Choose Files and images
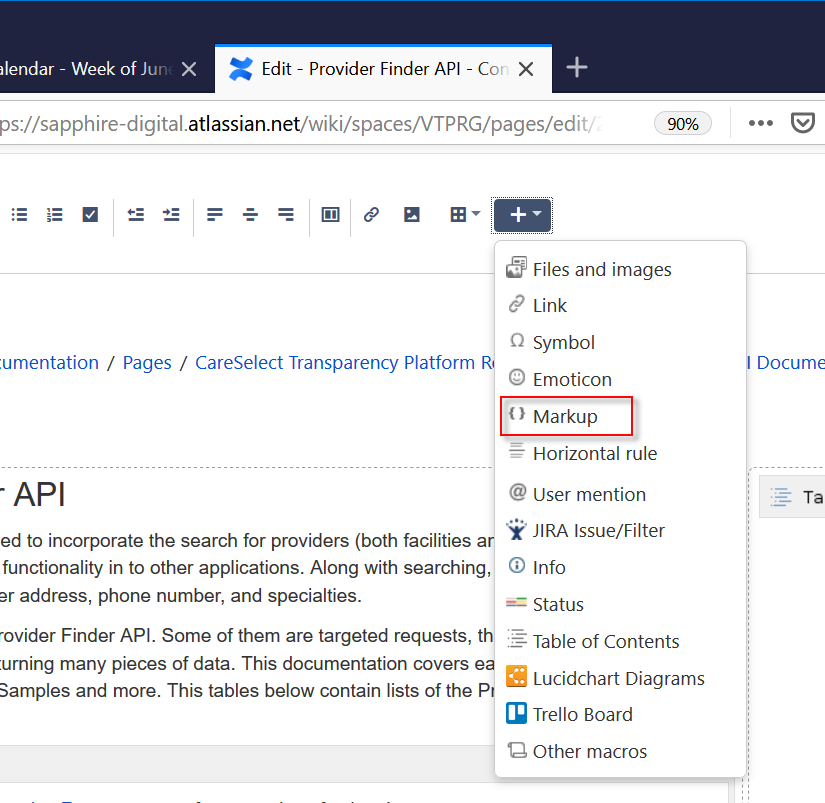The width and height of the screenshot is (825, 803). [620, 269]
